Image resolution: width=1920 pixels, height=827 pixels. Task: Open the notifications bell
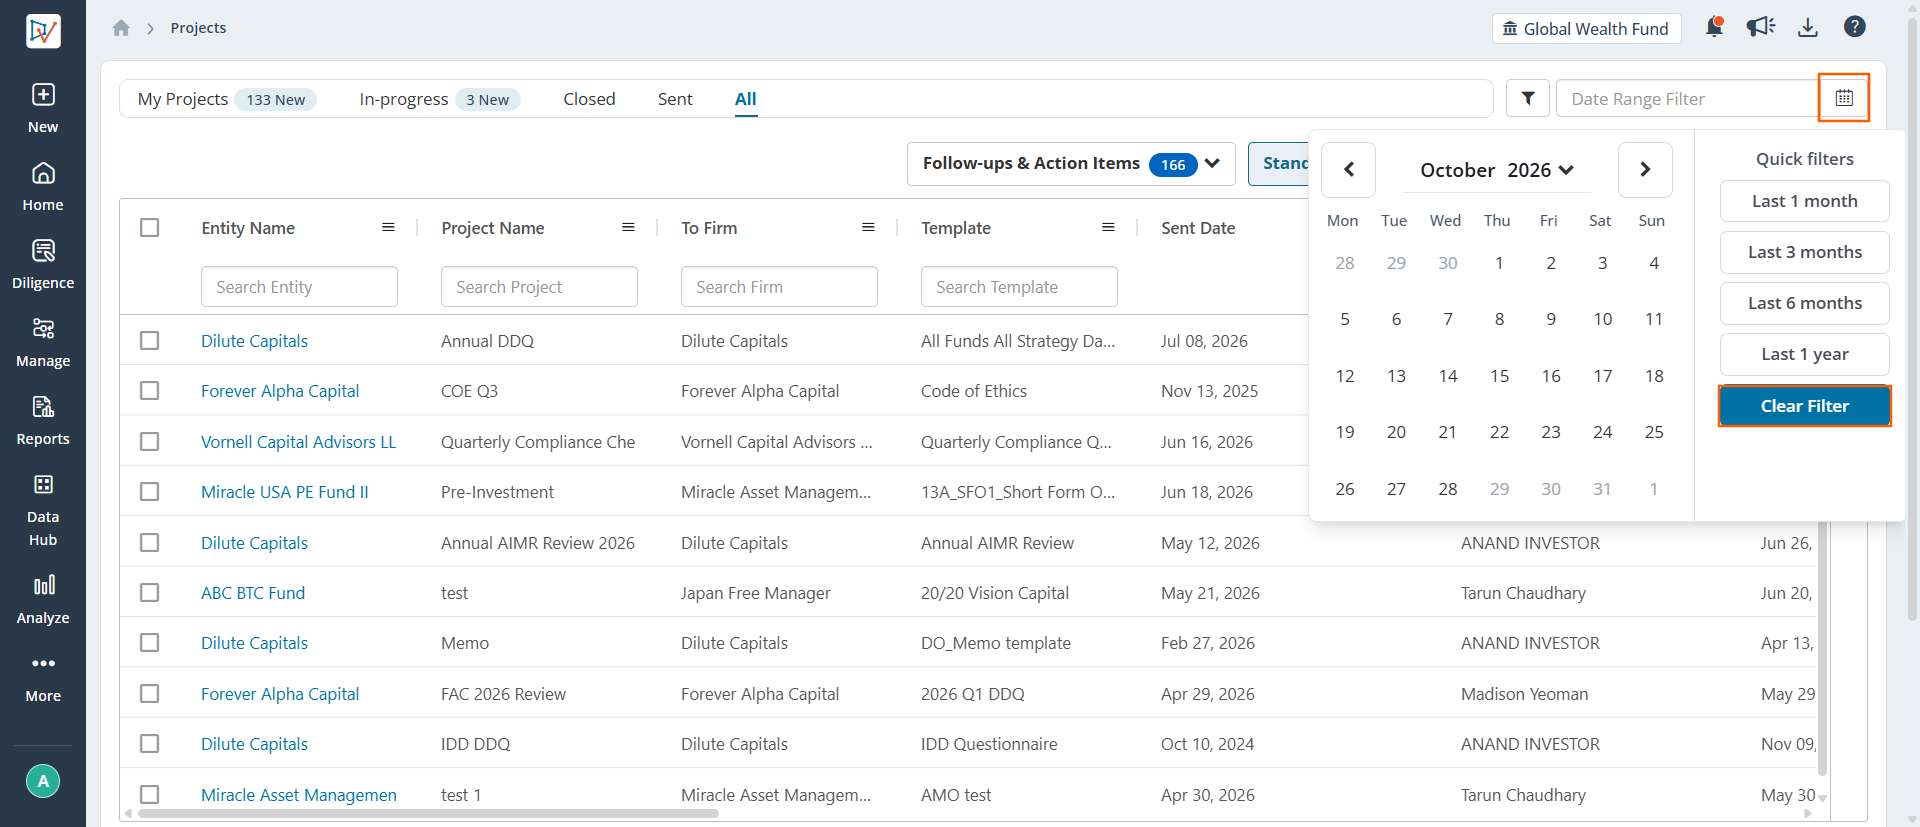(1714, 27)
